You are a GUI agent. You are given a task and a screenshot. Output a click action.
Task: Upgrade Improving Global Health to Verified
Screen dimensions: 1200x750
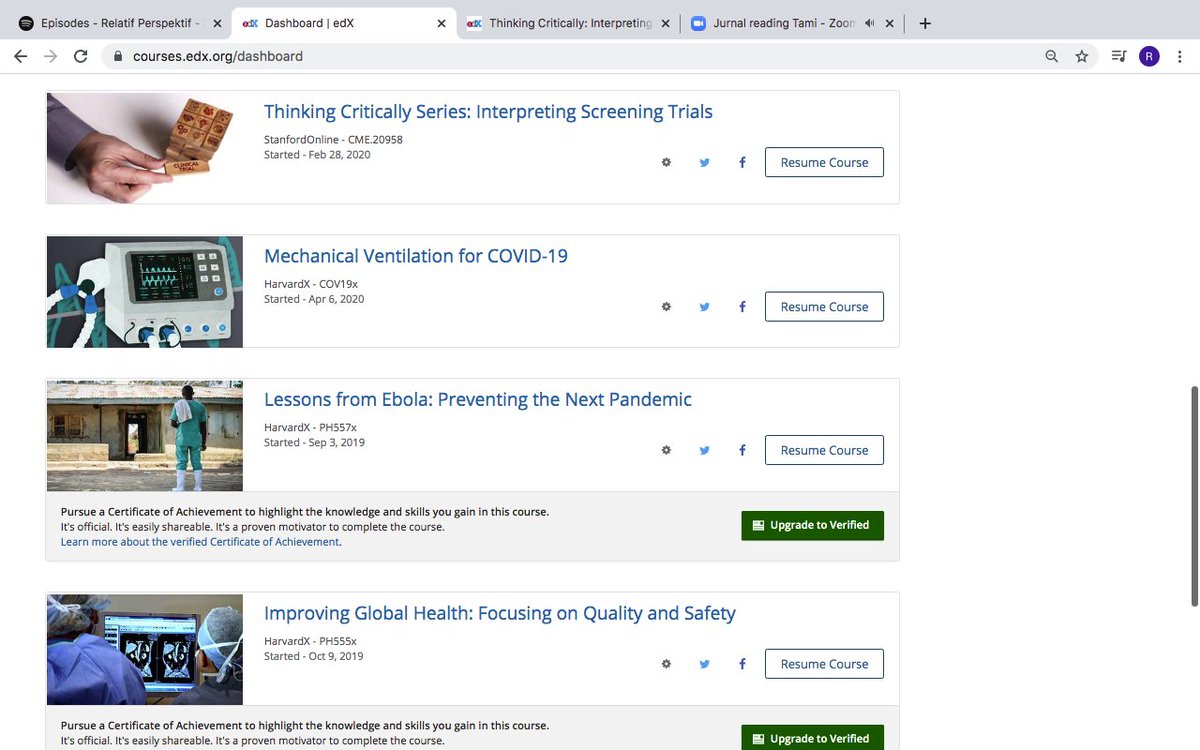[x=812, y=738]
